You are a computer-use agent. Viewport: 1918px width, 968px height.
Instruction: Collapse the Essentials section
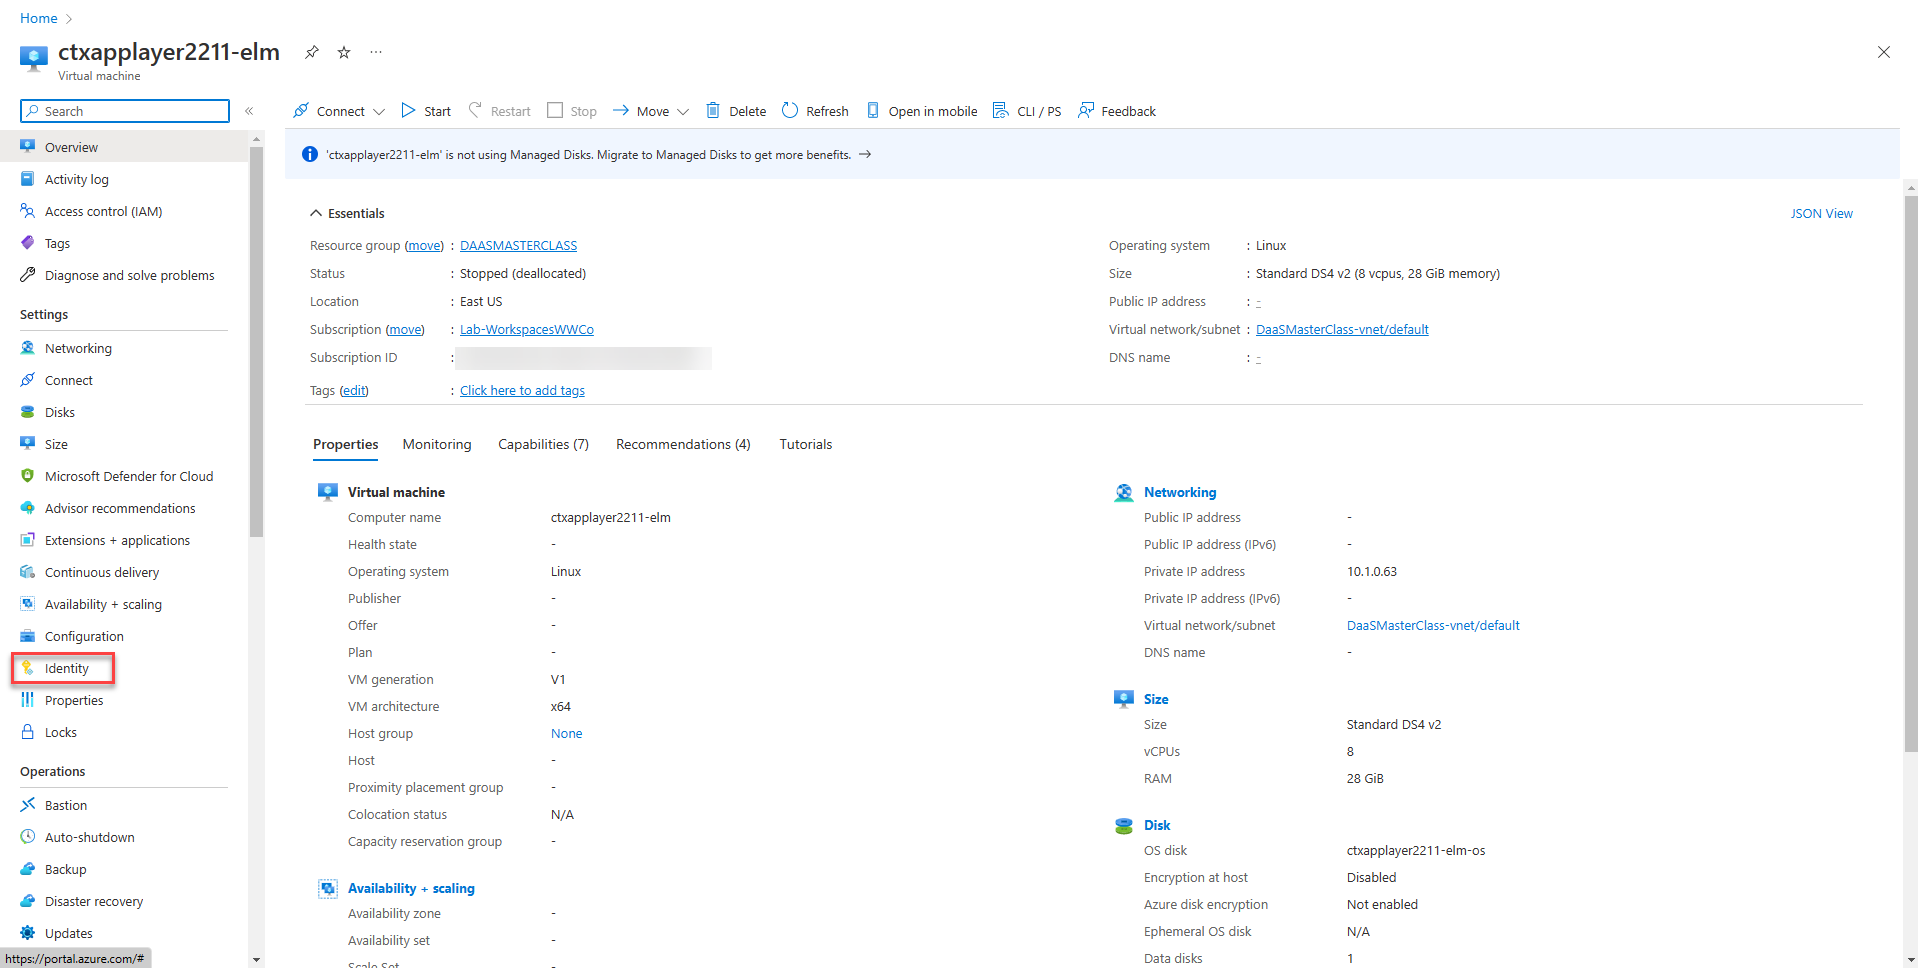point(316,213)
